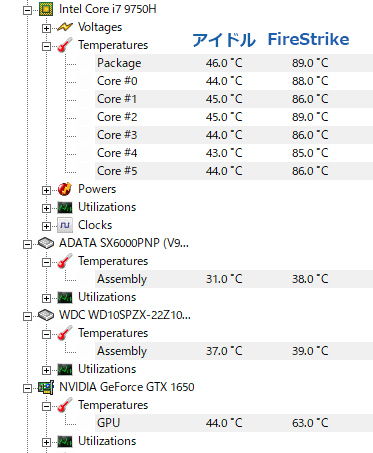The width and height of the screenshot is (373, 453).
Task: Collapse the CPU Temperatures node
Action: (x=46, y=46)
